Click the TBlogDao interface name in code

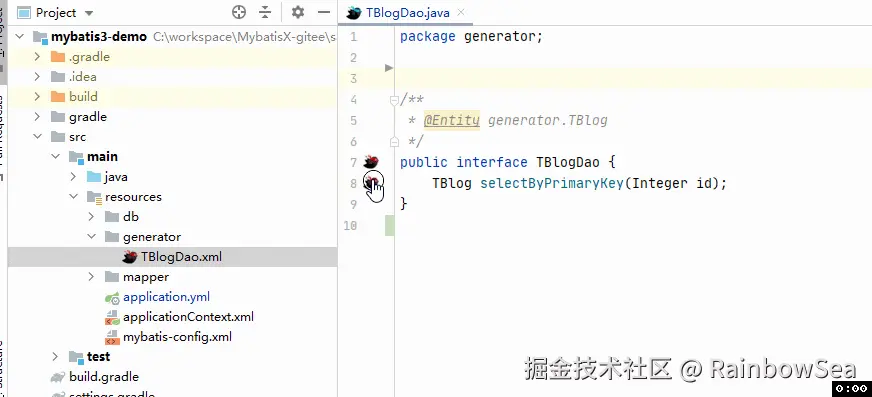(568, 162)
